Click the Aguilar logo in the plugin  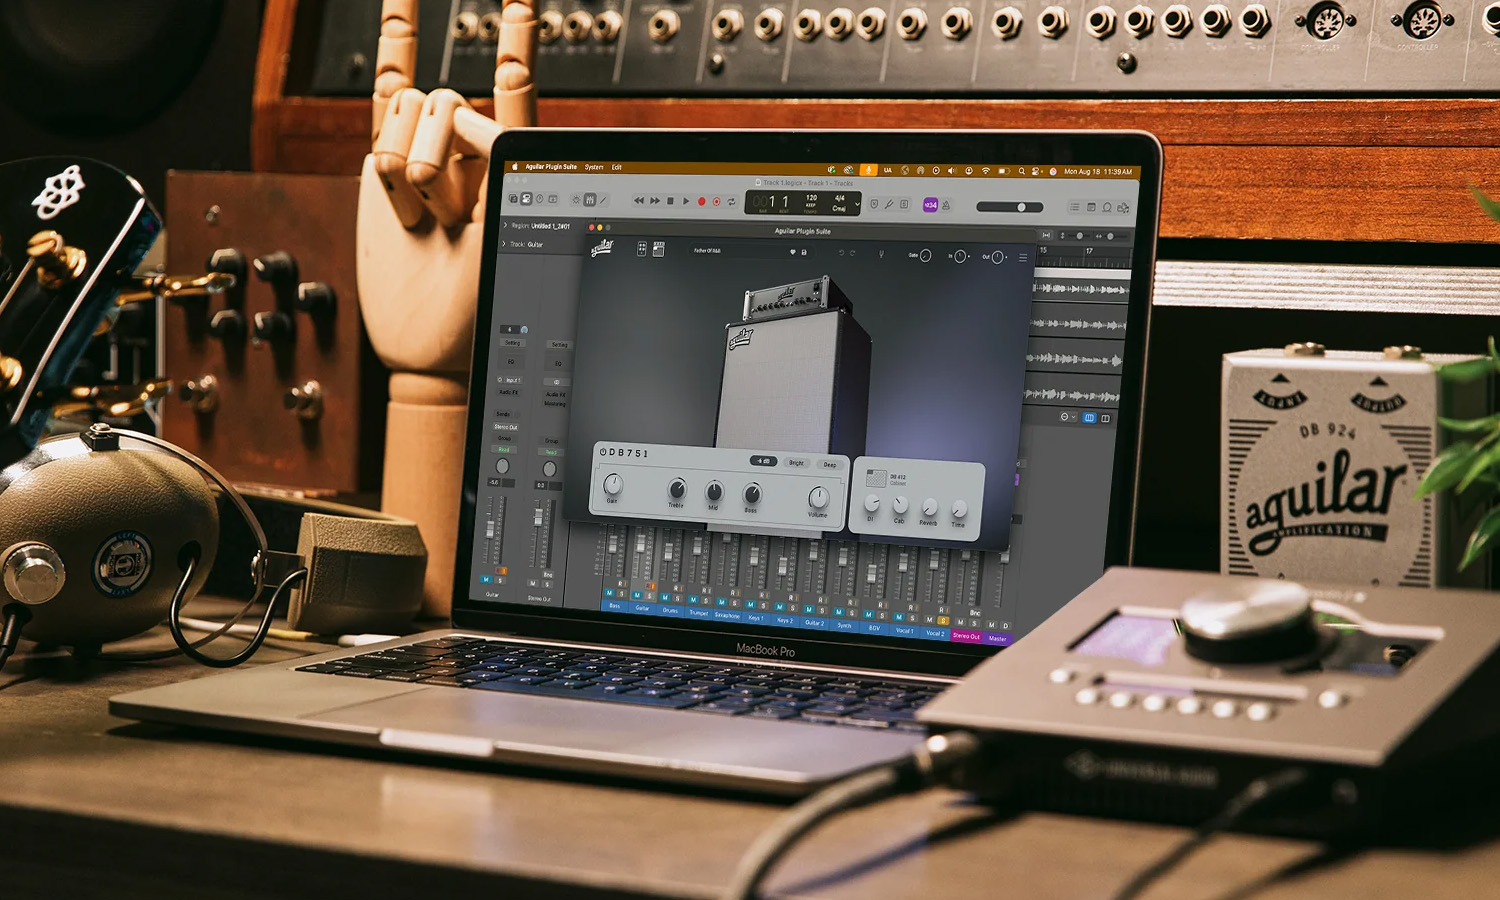click(602, 247)
